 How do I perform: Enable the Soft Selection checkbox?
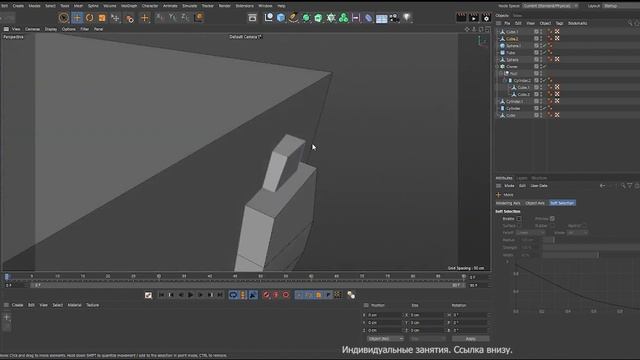(519, 219)
